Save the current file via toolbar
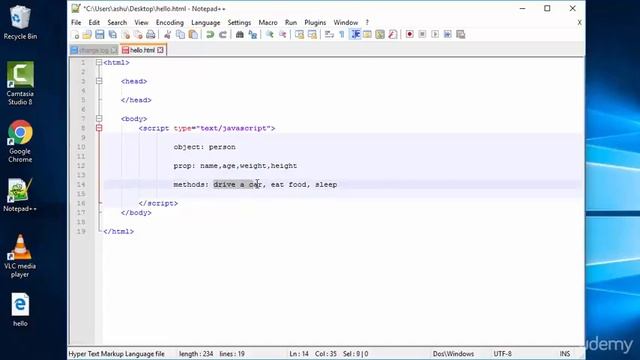Screen dimensions: 640x360 click(100, 35)
